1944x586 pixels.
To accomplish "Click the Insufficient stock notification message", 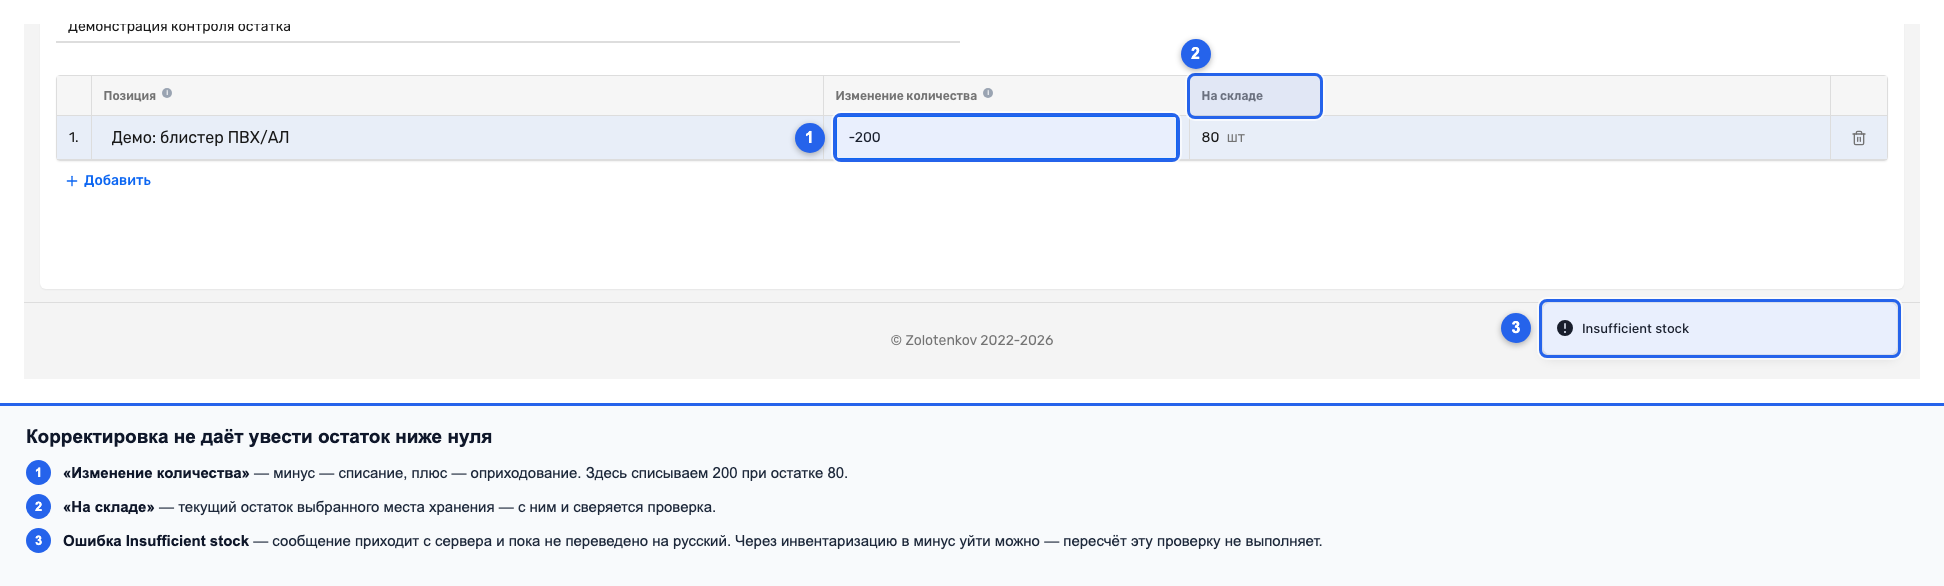I will tap(1719, 328).
